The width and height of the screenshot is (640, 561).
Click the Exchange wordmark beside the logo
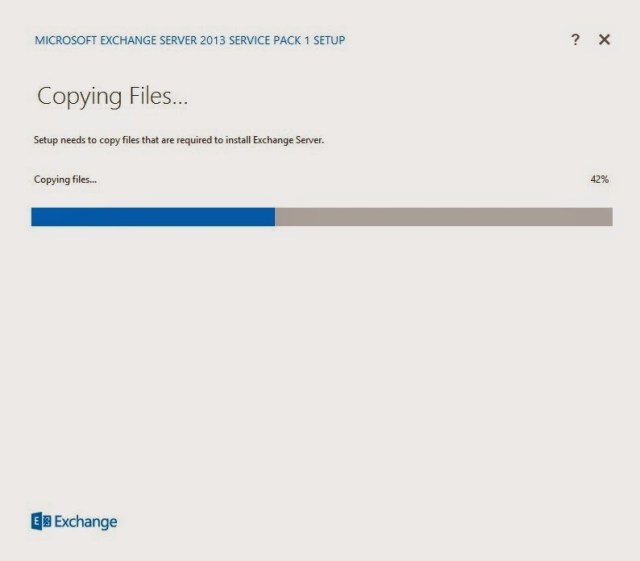tap(85, 522)
